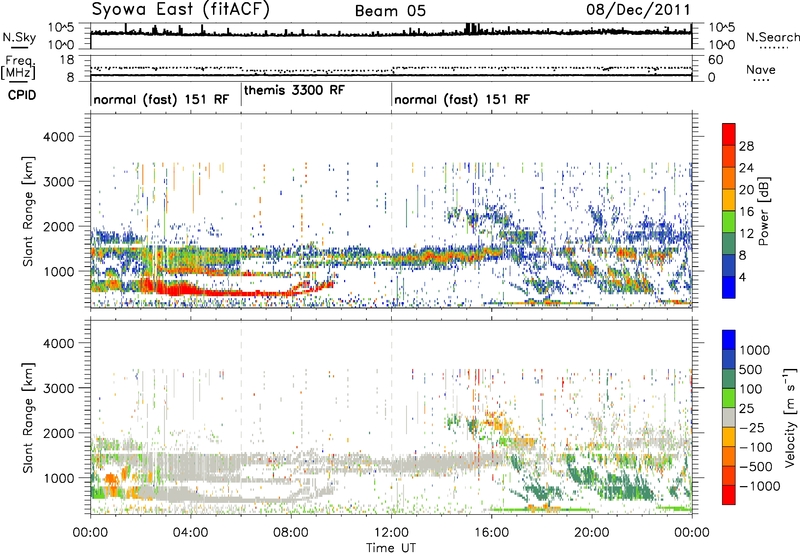Viewport: 800px width, 554px height.
Task: Click the '2000' tick of the power panel
Action: (59, 226)
